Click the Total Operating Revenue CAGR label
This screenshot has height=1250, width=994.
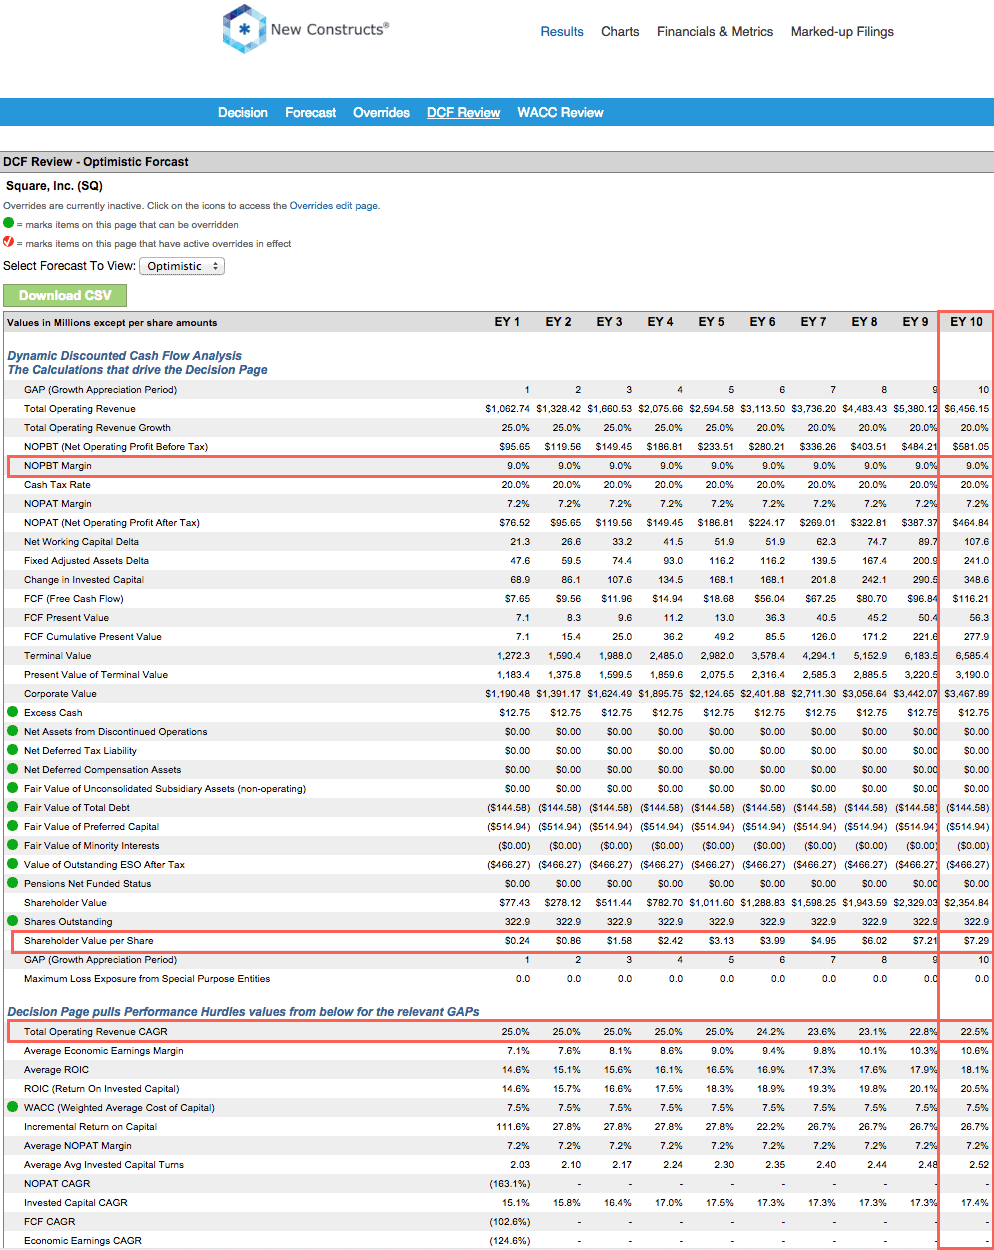[x=96, y=1031]
